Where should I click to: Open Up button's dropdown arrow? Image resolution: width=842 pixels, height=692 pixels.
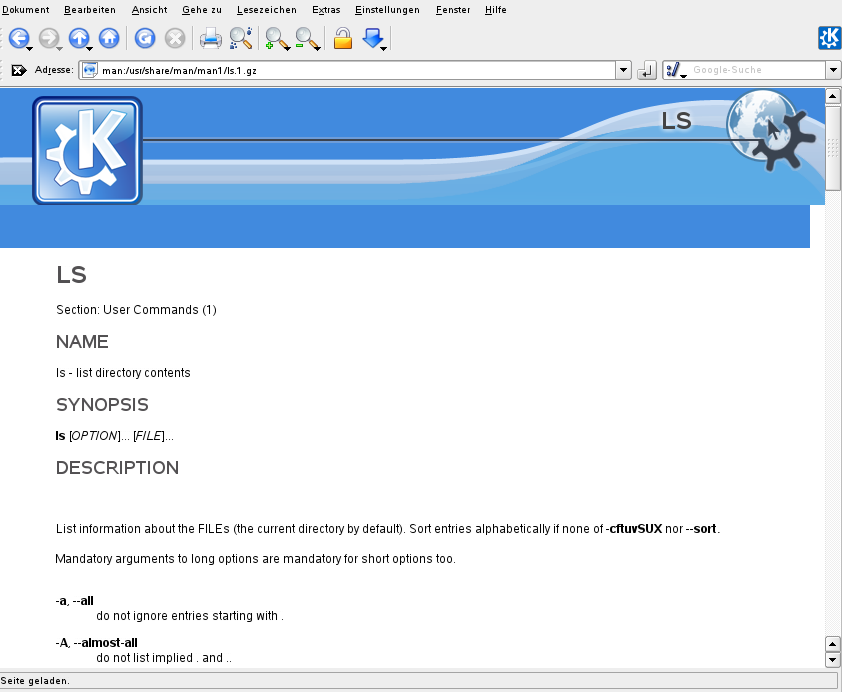coord(90,49)
